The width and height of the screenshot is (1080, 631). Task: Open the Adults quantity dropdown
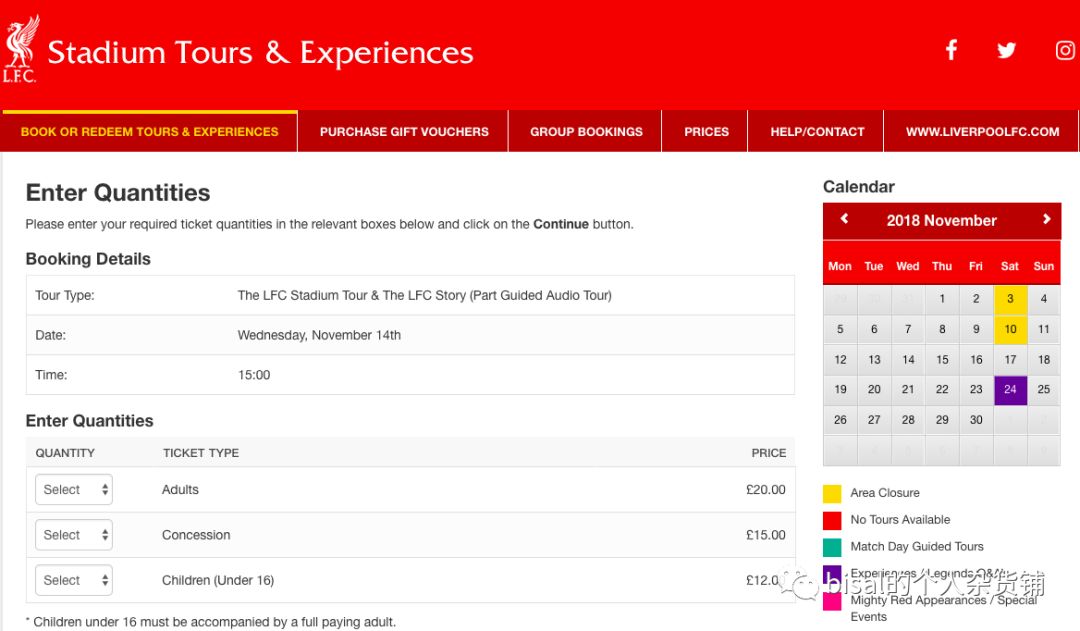point(74,489)
